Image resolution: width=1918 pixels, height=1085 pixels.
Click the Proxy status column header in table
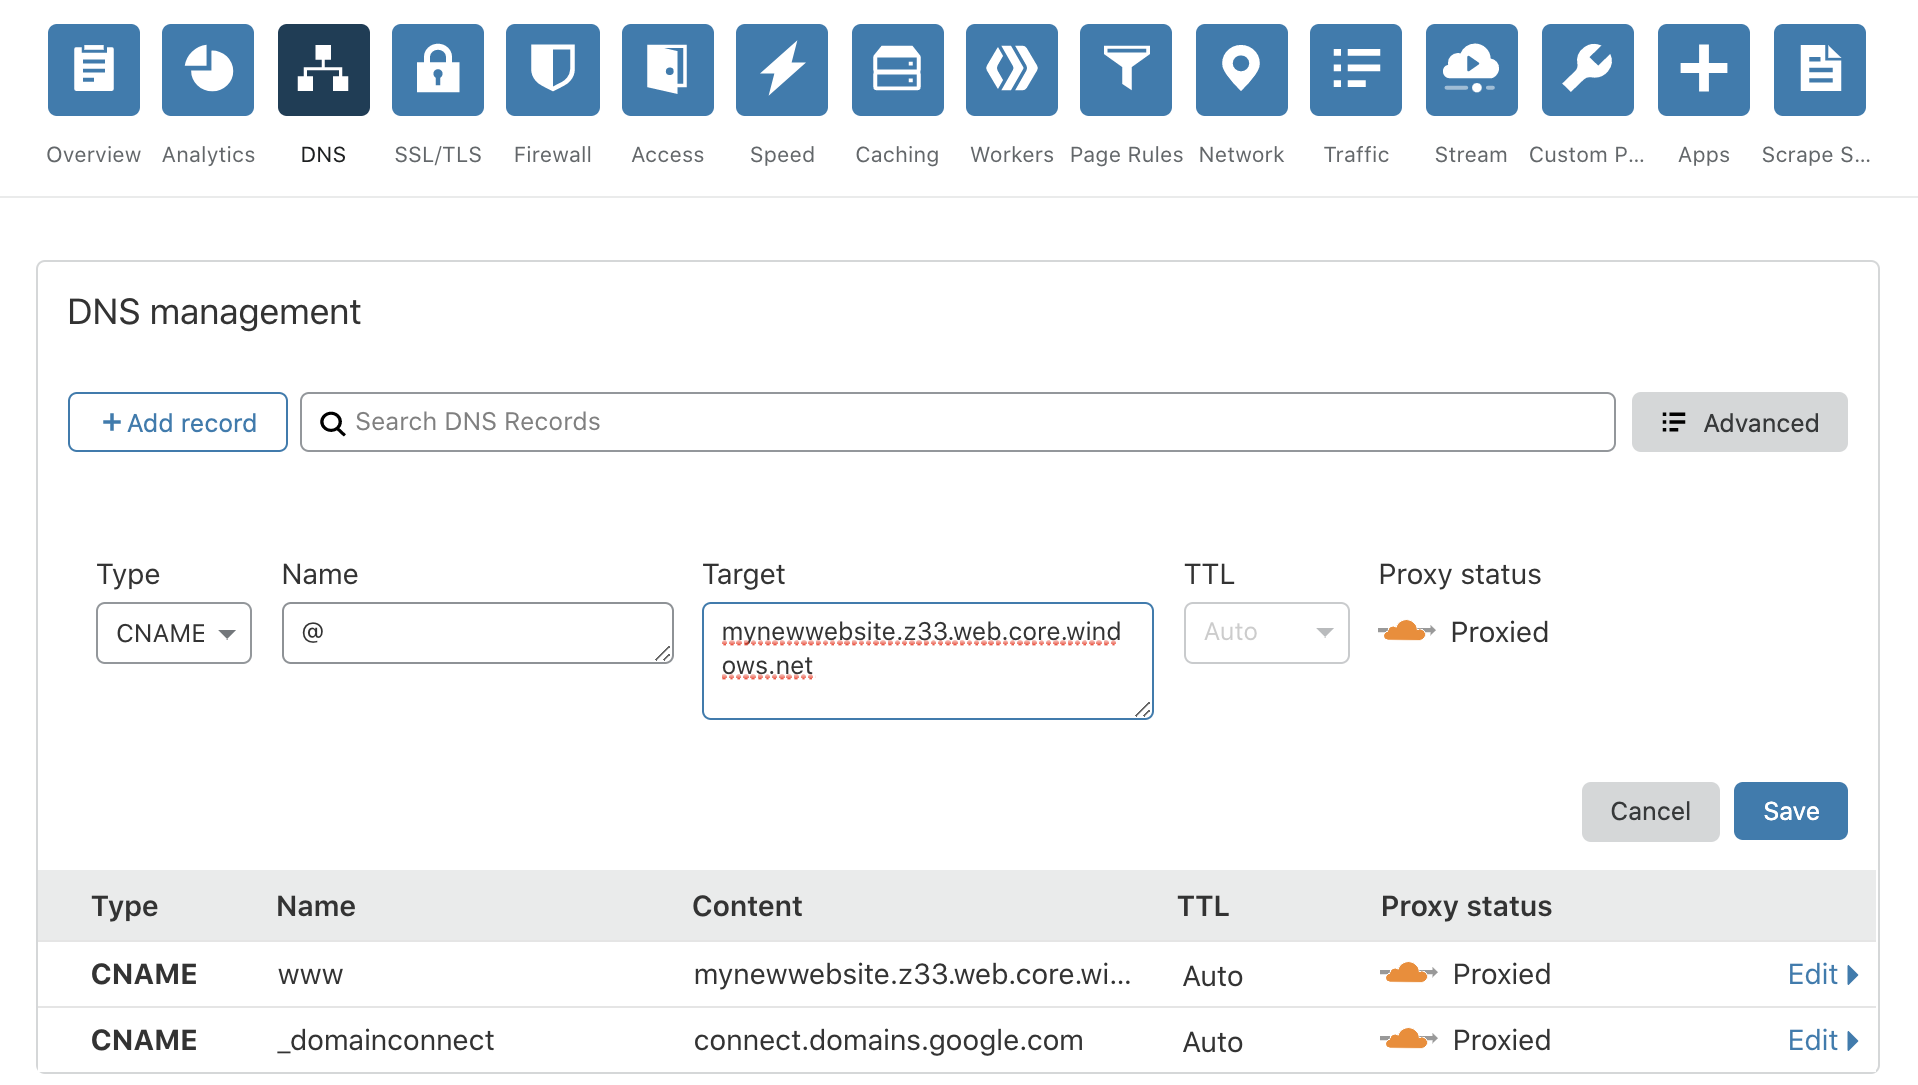click(1466, 906)
